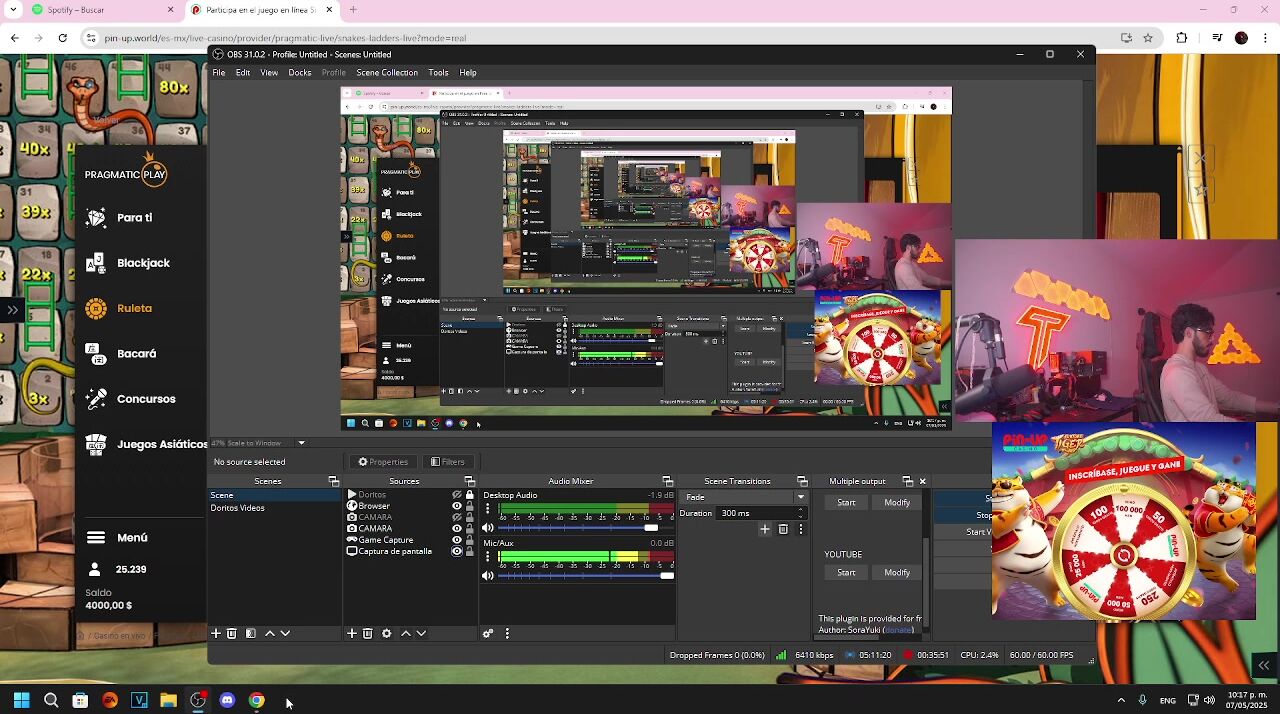Select the Doritos Videos scene
This screenshot has width=1280, height=714.
coord(238,508)
